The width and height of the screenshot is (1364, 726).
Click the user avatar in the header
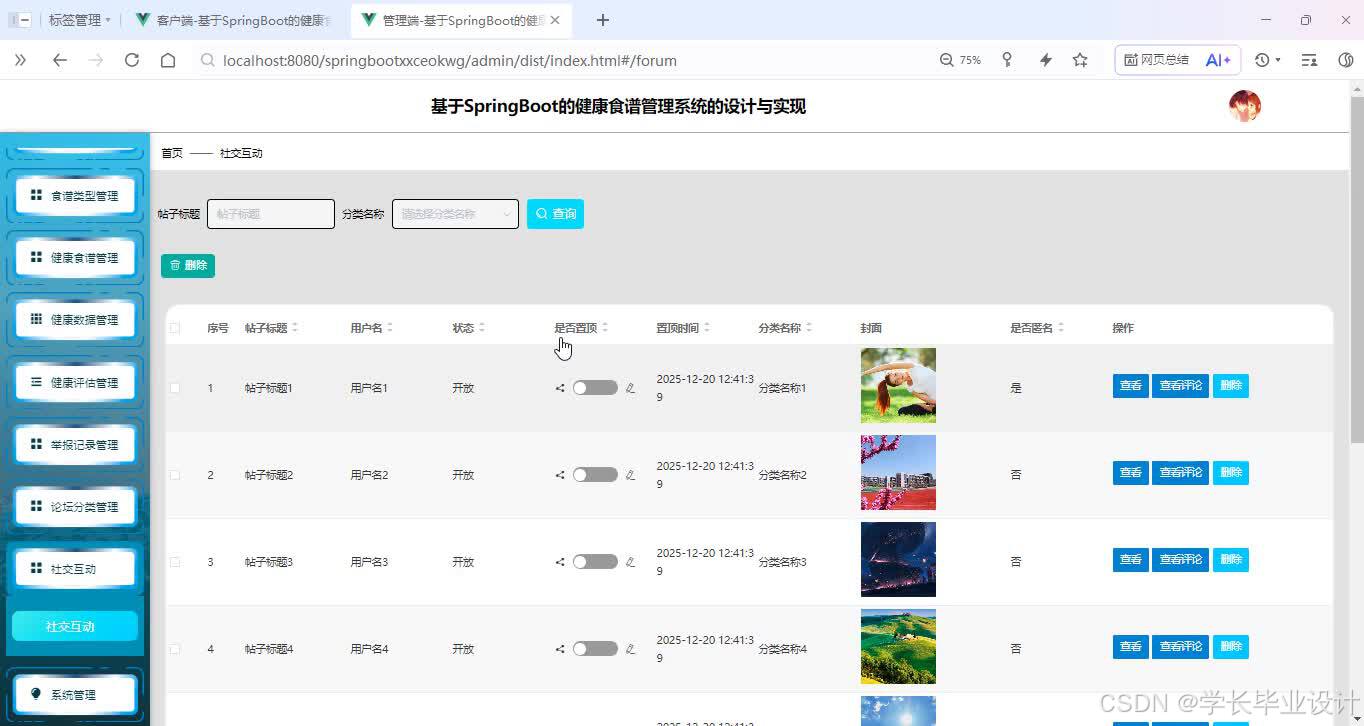(x=1244, y=106)
